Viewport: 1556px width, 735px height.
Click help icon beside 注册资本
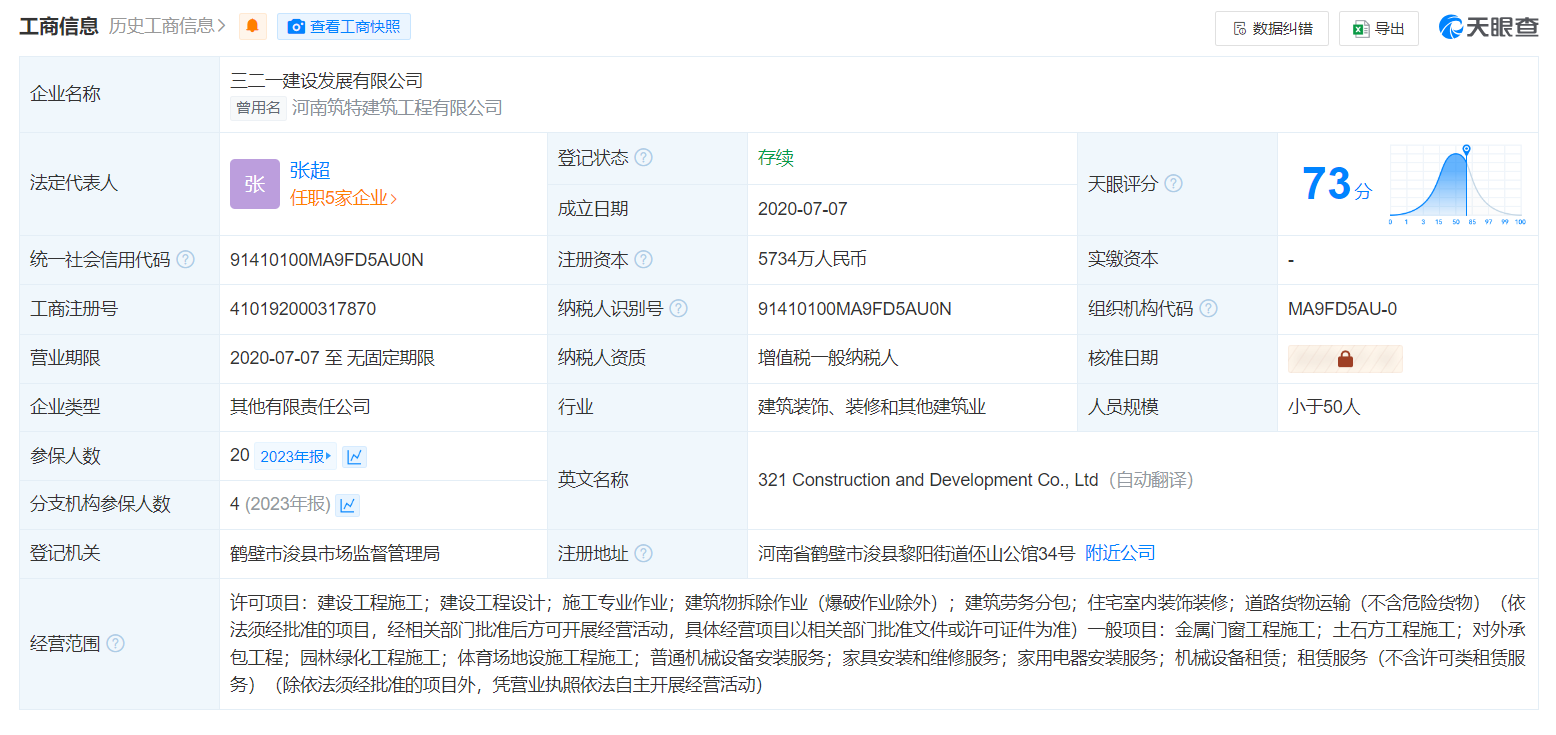644,260
